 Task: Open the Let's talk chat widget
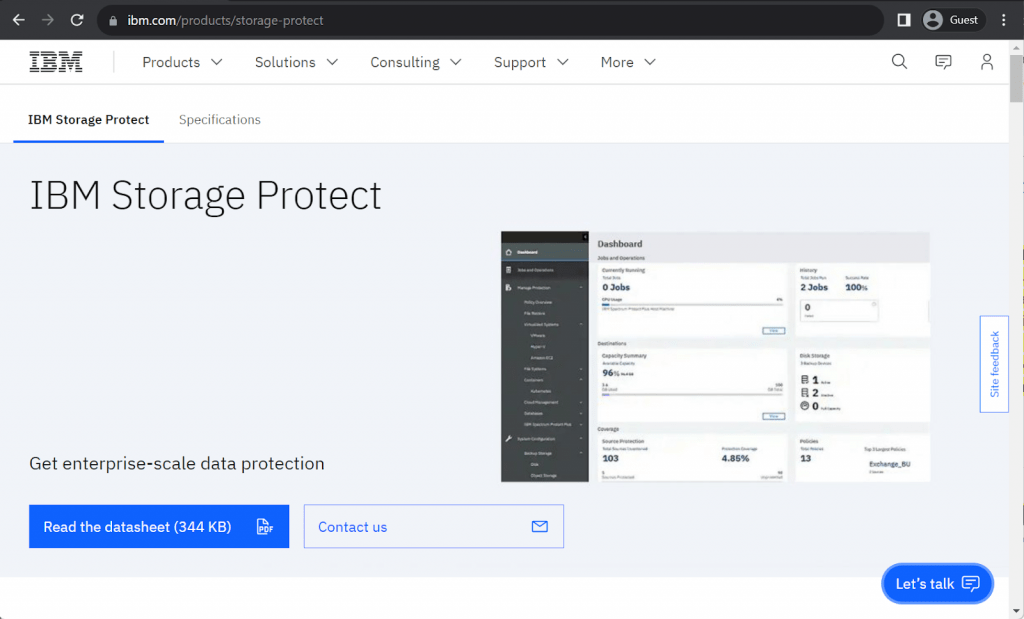click(937, 583)
